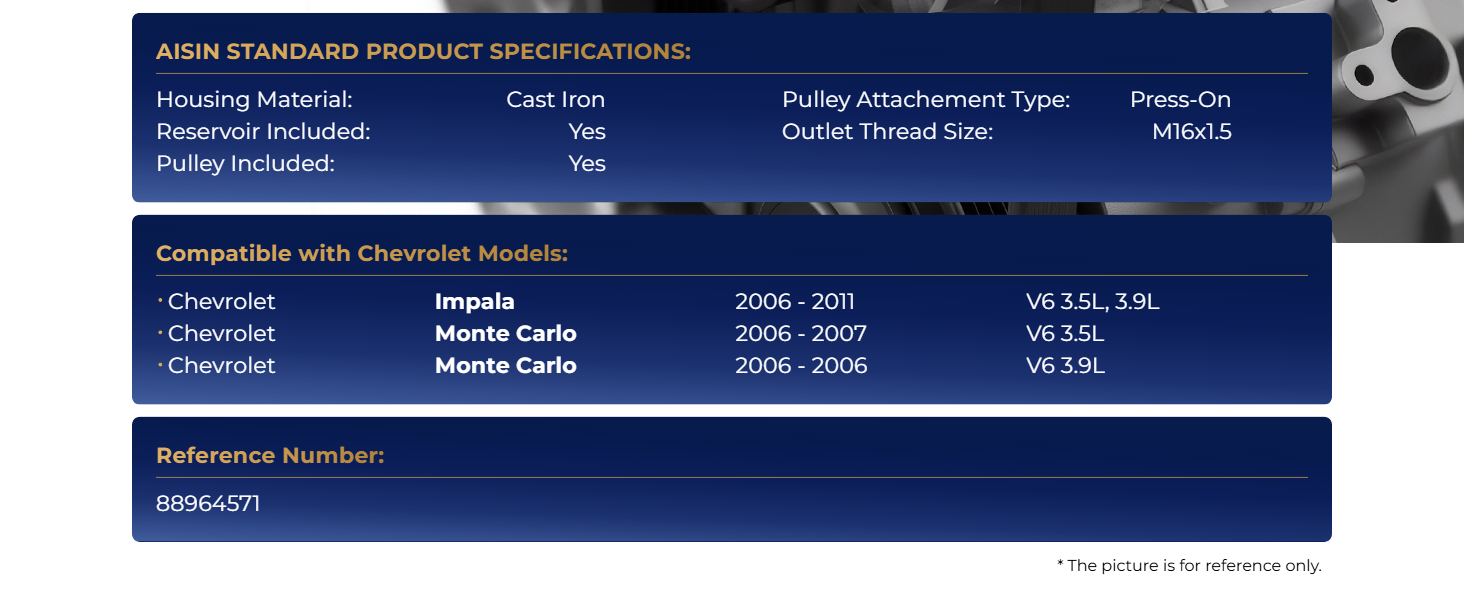Click the 2006 - 2006 year range
Viewport: 1464px width, 600px height.
click(801, 366)
